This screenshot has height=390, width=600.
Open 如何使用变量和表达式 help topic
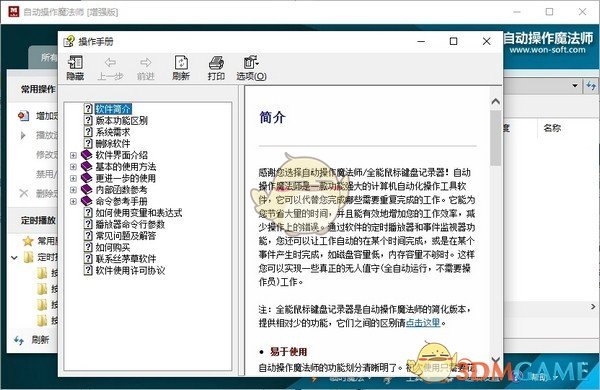(139, 213)
